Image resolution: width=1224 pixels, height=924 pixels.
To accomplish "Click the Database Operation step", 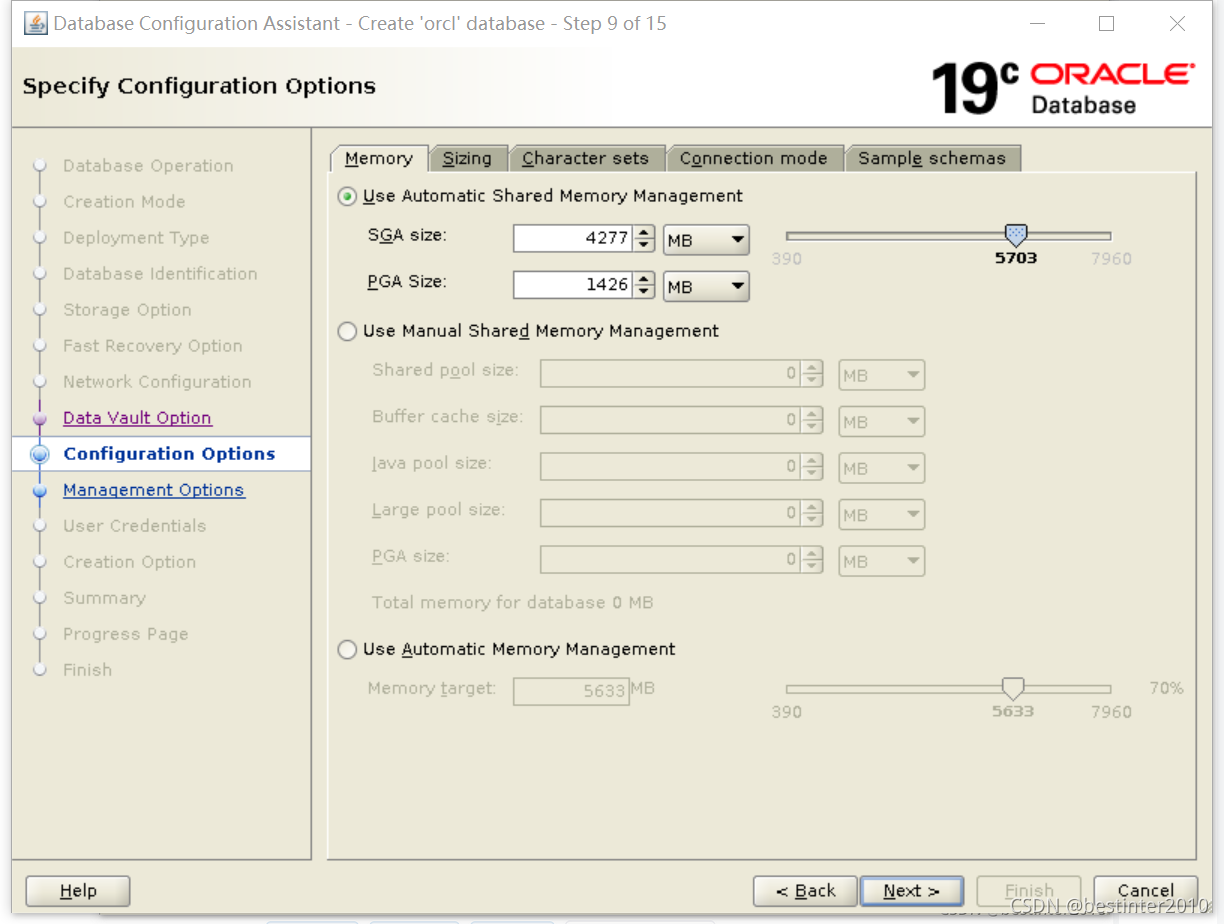I will pos(148,166).
